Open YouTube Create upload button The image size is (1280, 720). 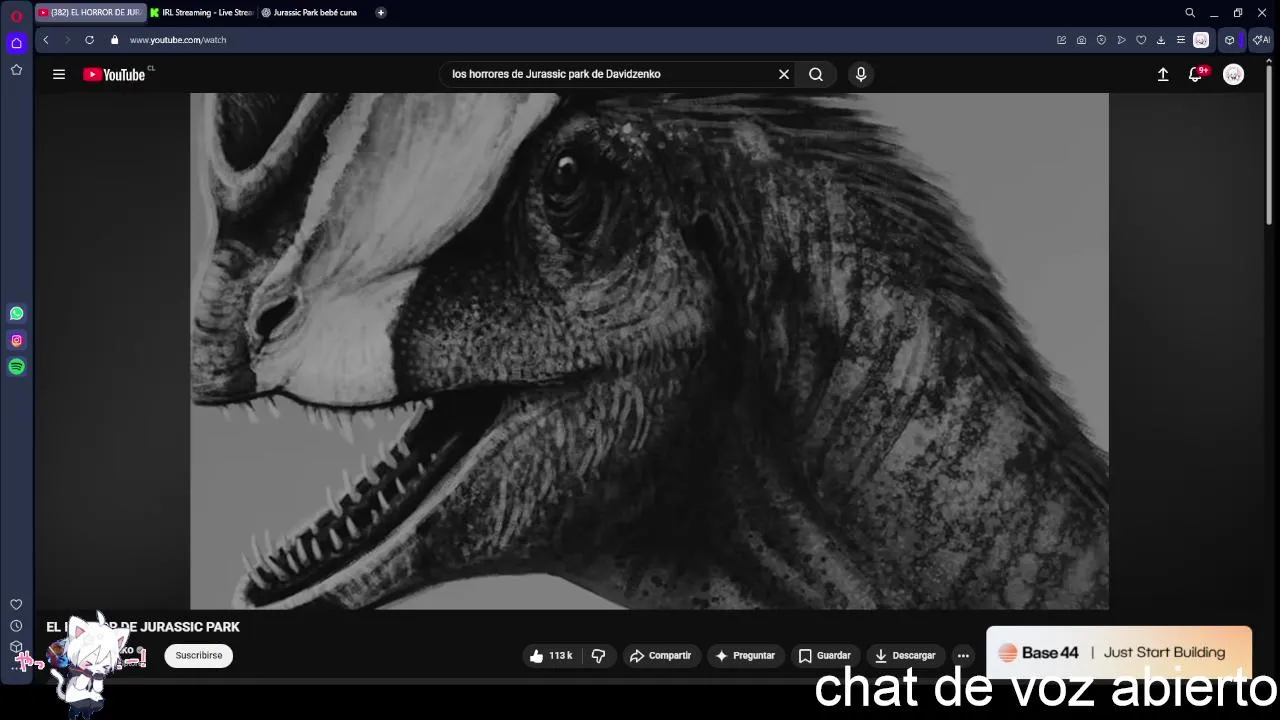point(1163,74)
